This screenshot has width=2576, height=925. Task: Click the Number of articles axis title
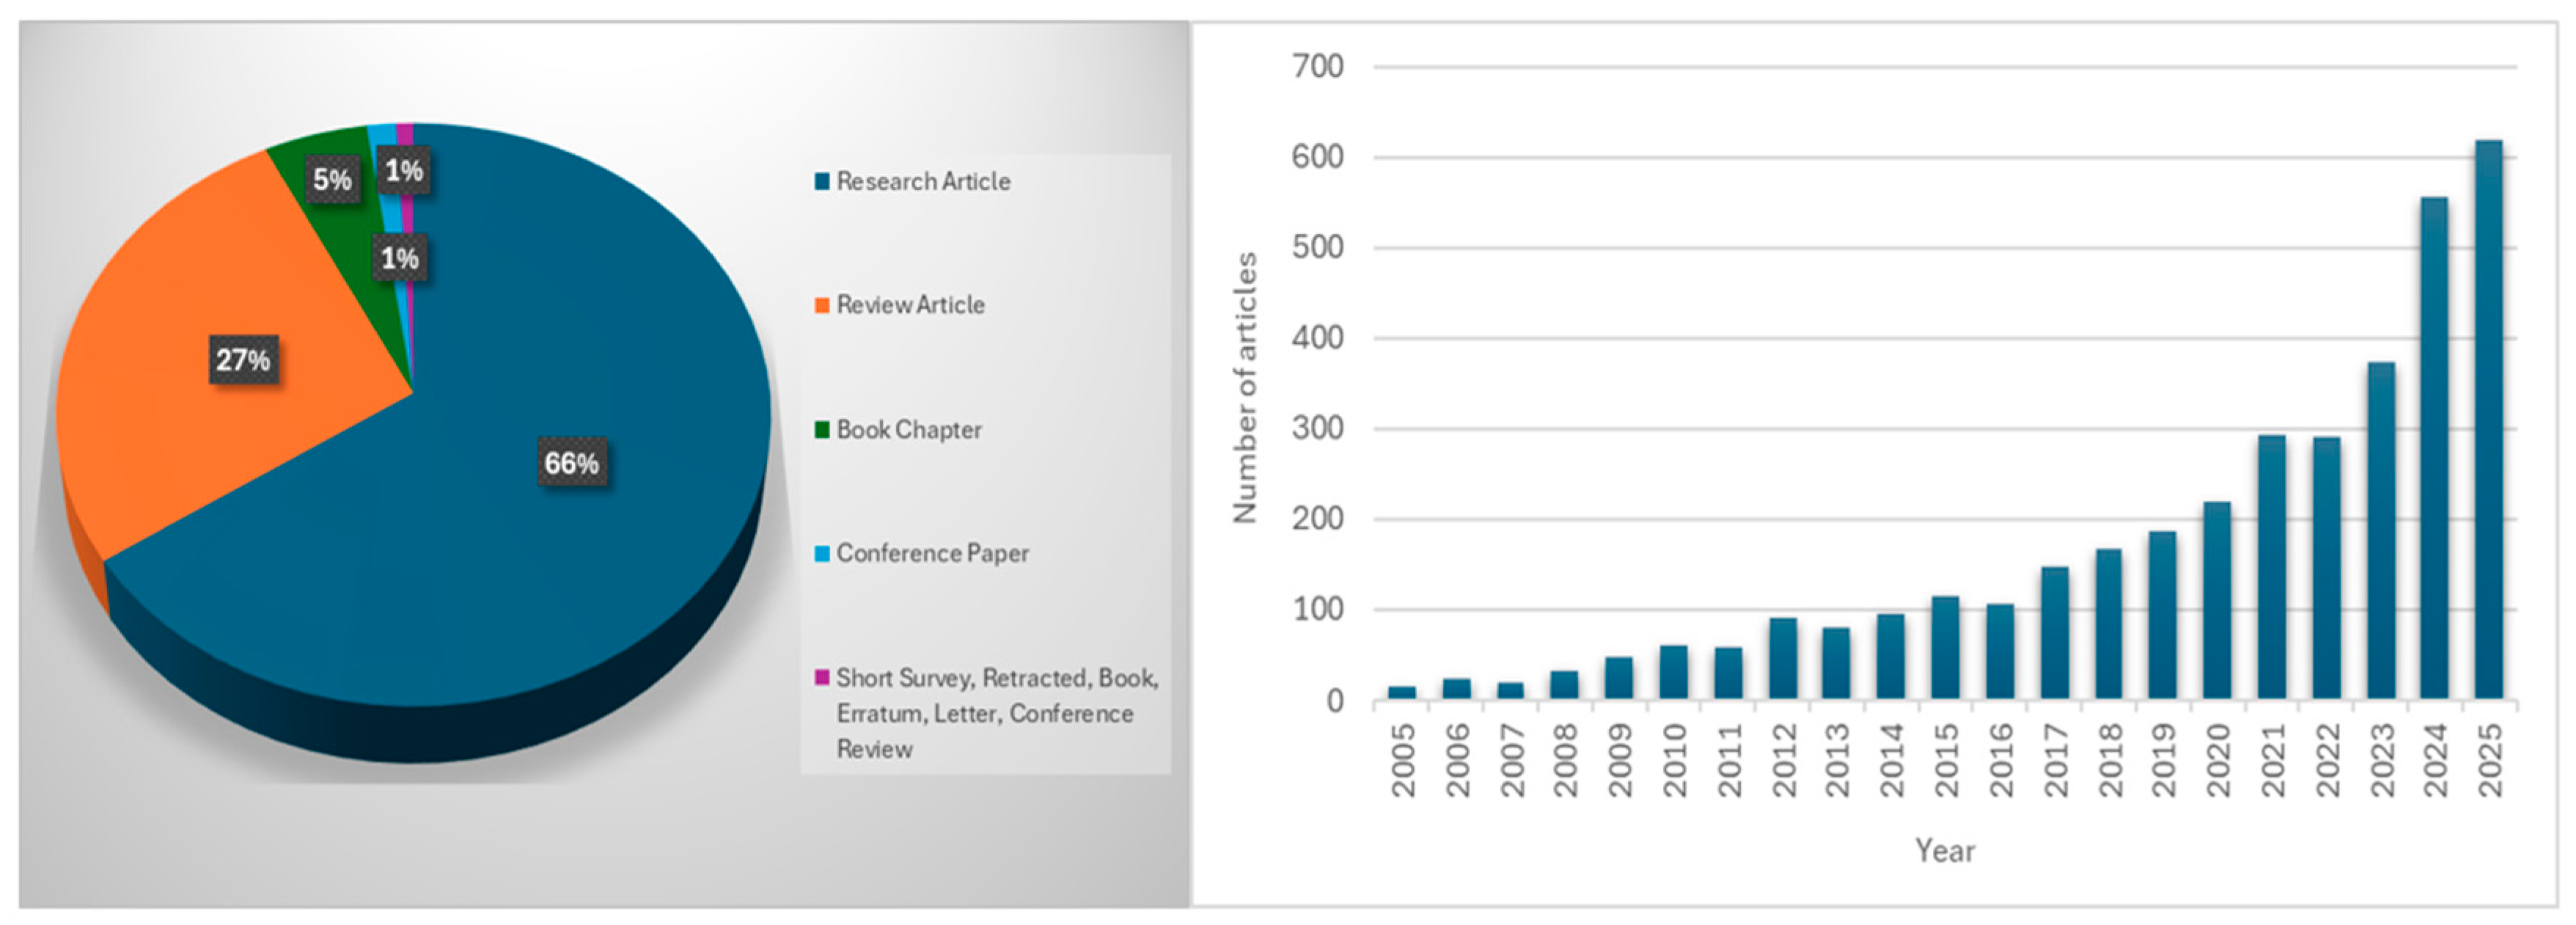click(1244, 388)
